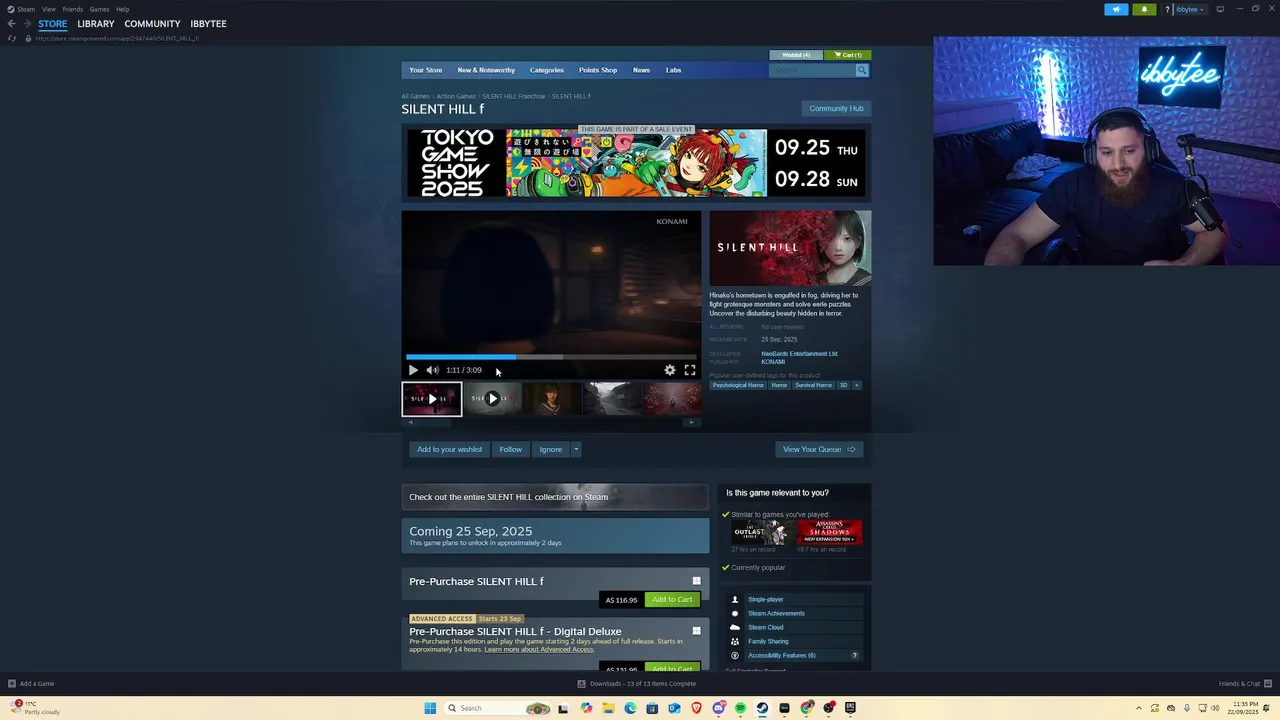This screenshot has height=720, width=1280.
Task: Switch to Big Picture mode monitor icon
Action: [1220, 9]
